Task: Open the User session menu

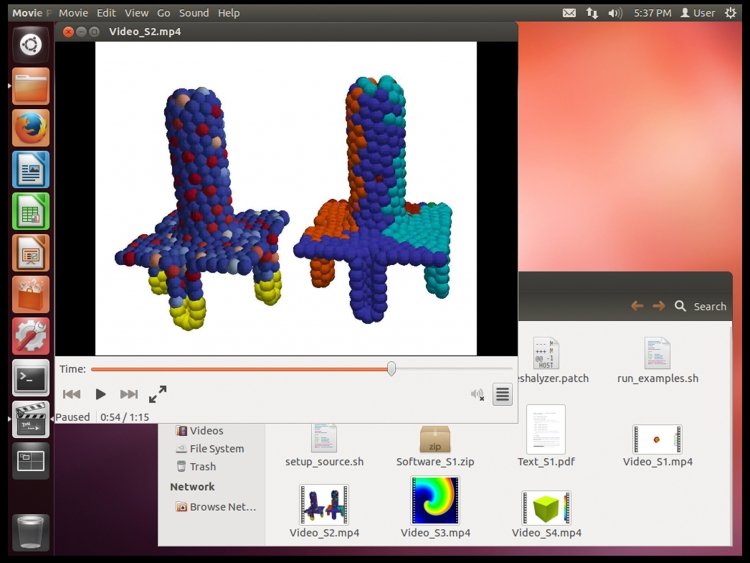Action: [x=697, y=13]
